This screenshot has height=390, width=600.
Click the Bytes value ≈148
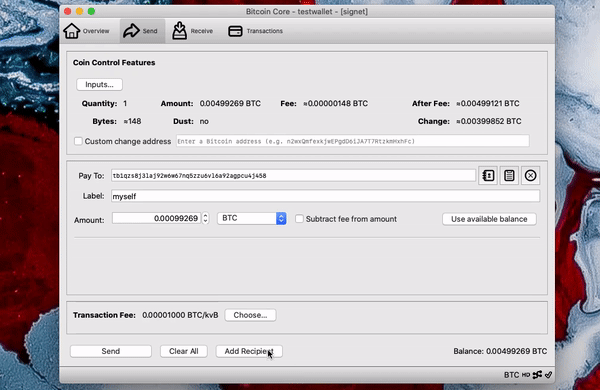click(x=132, y=121)
